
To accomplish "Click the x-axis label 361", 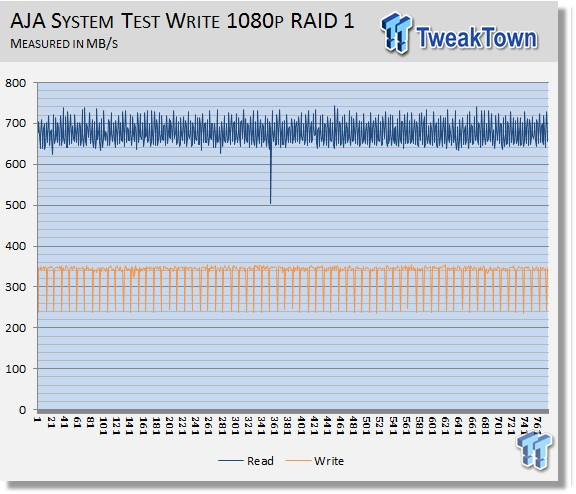I will point(274,426).
